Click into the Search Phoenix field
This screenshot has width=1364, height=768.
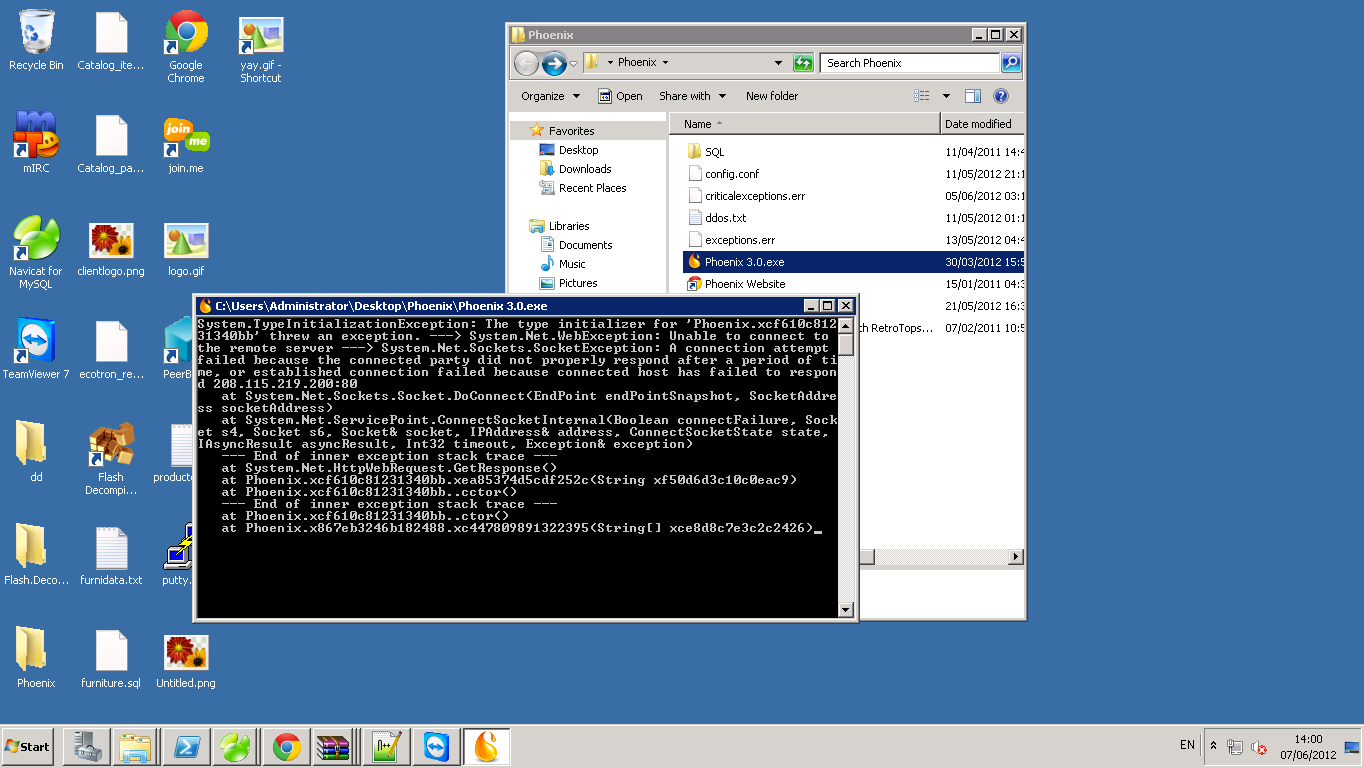pyautogui.click(x=910, y=63)
